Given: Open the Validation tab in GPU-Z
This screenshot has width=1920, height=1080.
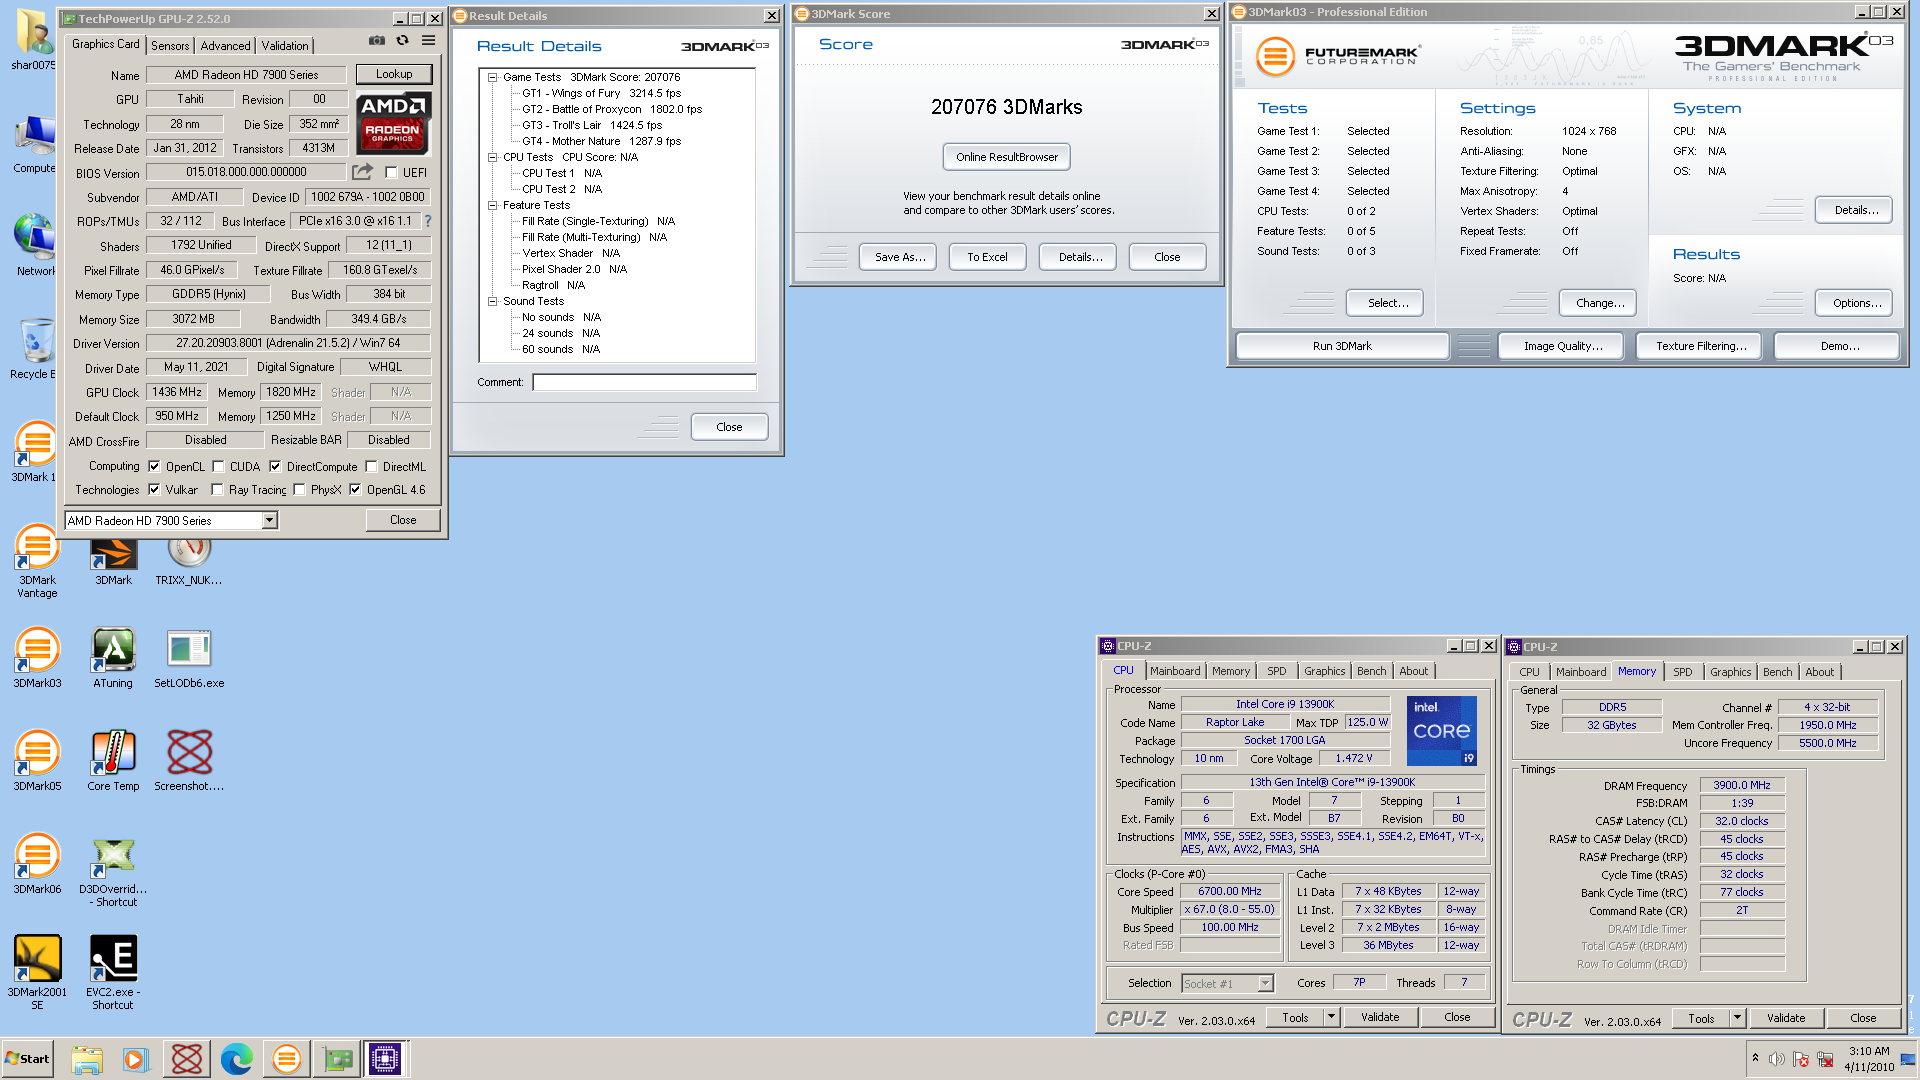Looking at the screenshot, I should pyautogui.click(x=285, y=46).
